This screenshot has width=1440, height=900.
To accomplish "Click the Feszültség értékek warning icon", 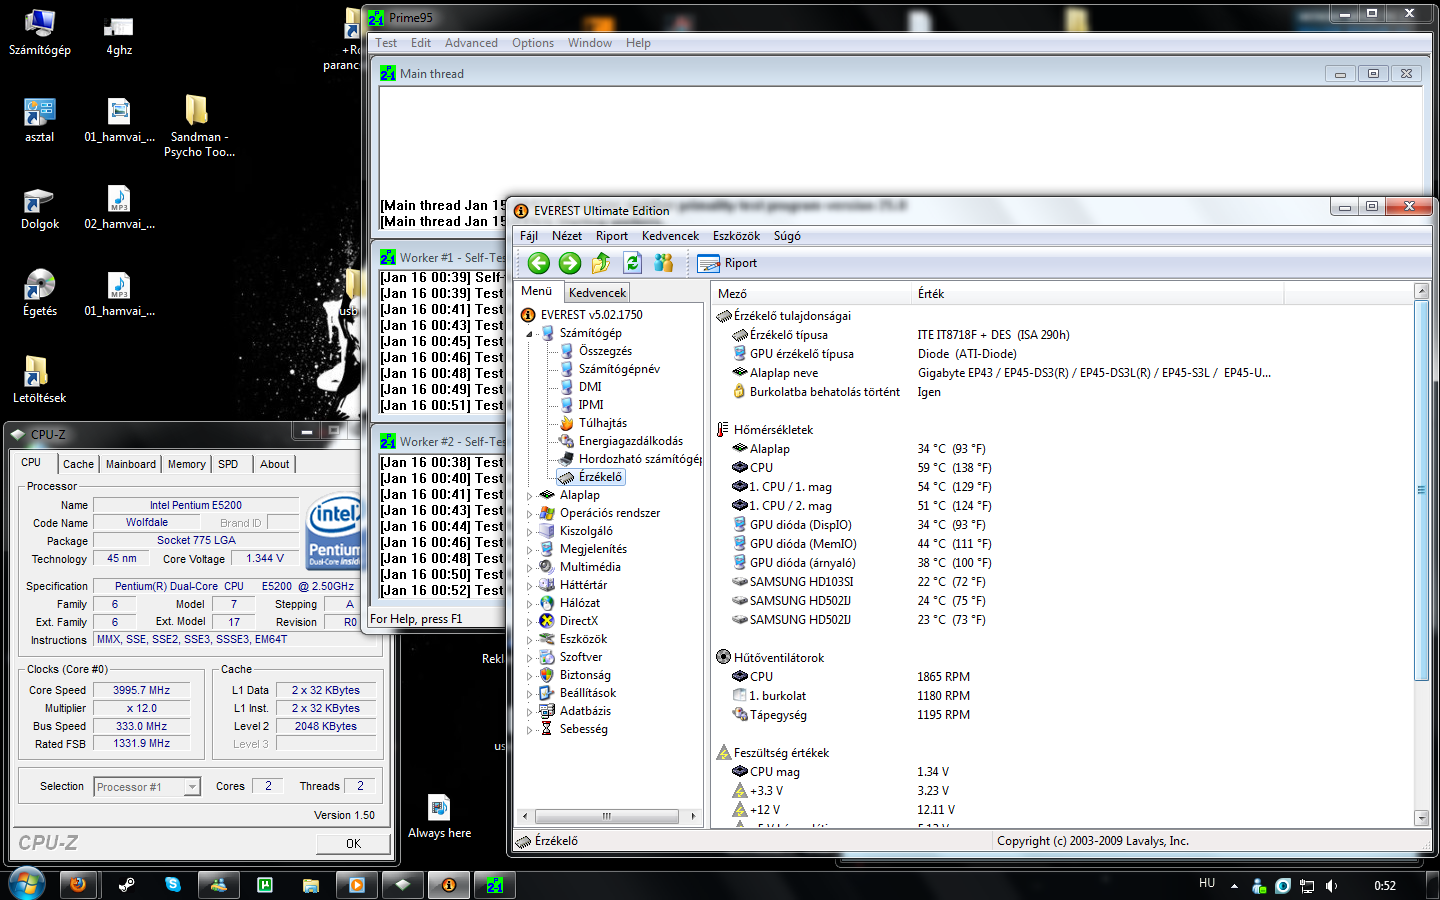I will point(724,753).
